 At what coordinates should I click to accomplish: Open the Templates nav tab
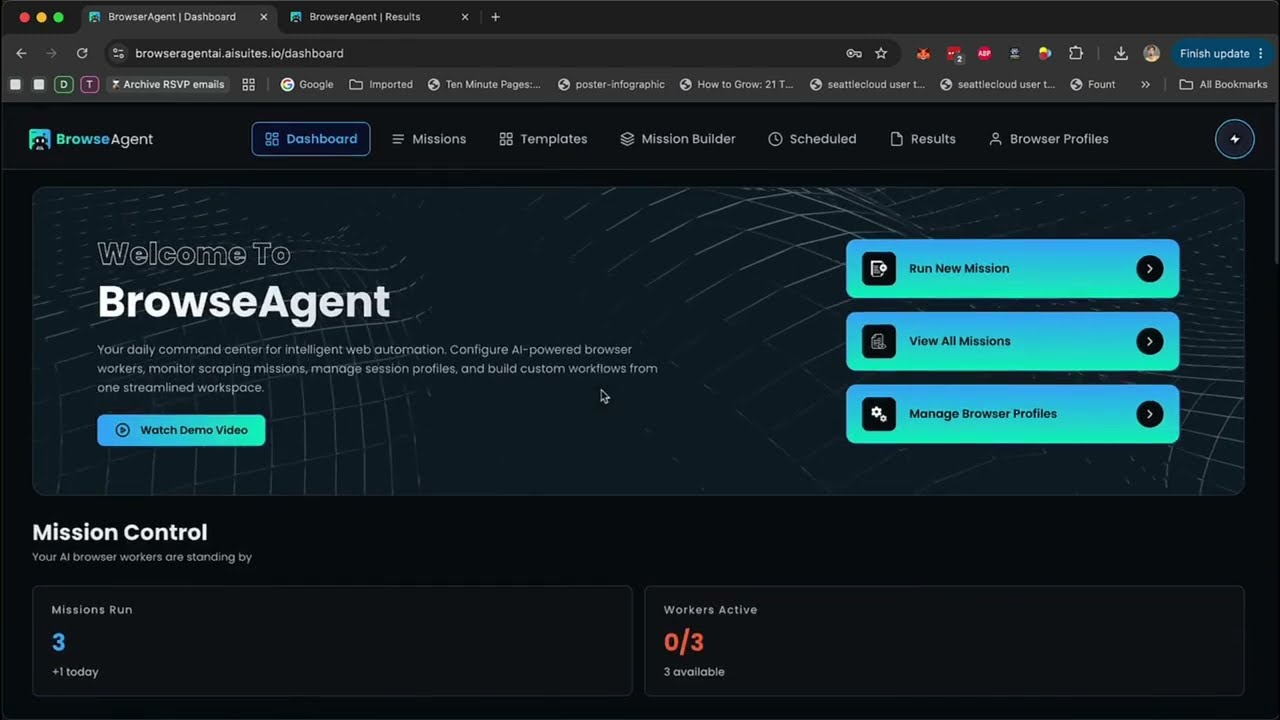[x=543, y=139]
